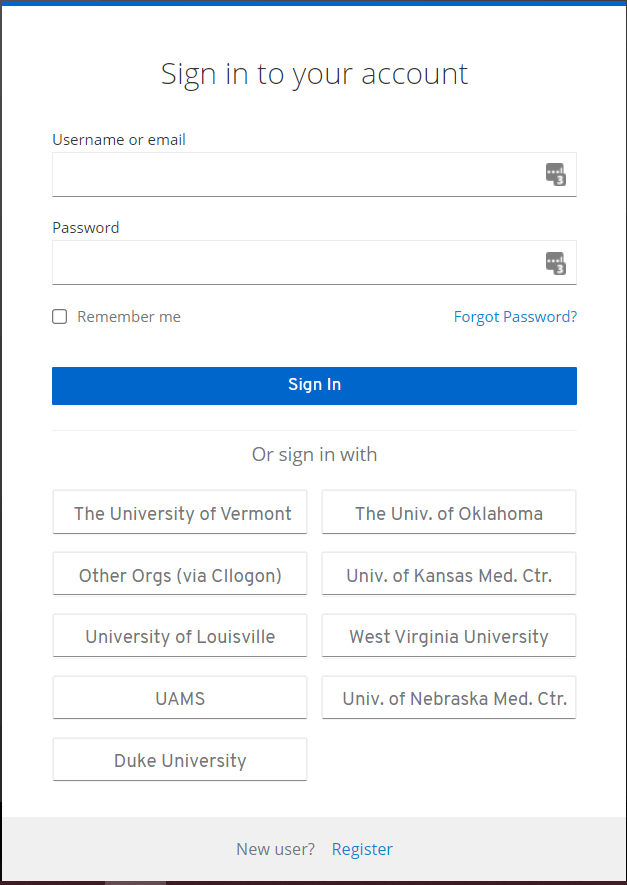Select The Univ. of Oklahoma sign-in option
Image resolution: width=627 pixels, height=885 pixels.
[448, 511]
